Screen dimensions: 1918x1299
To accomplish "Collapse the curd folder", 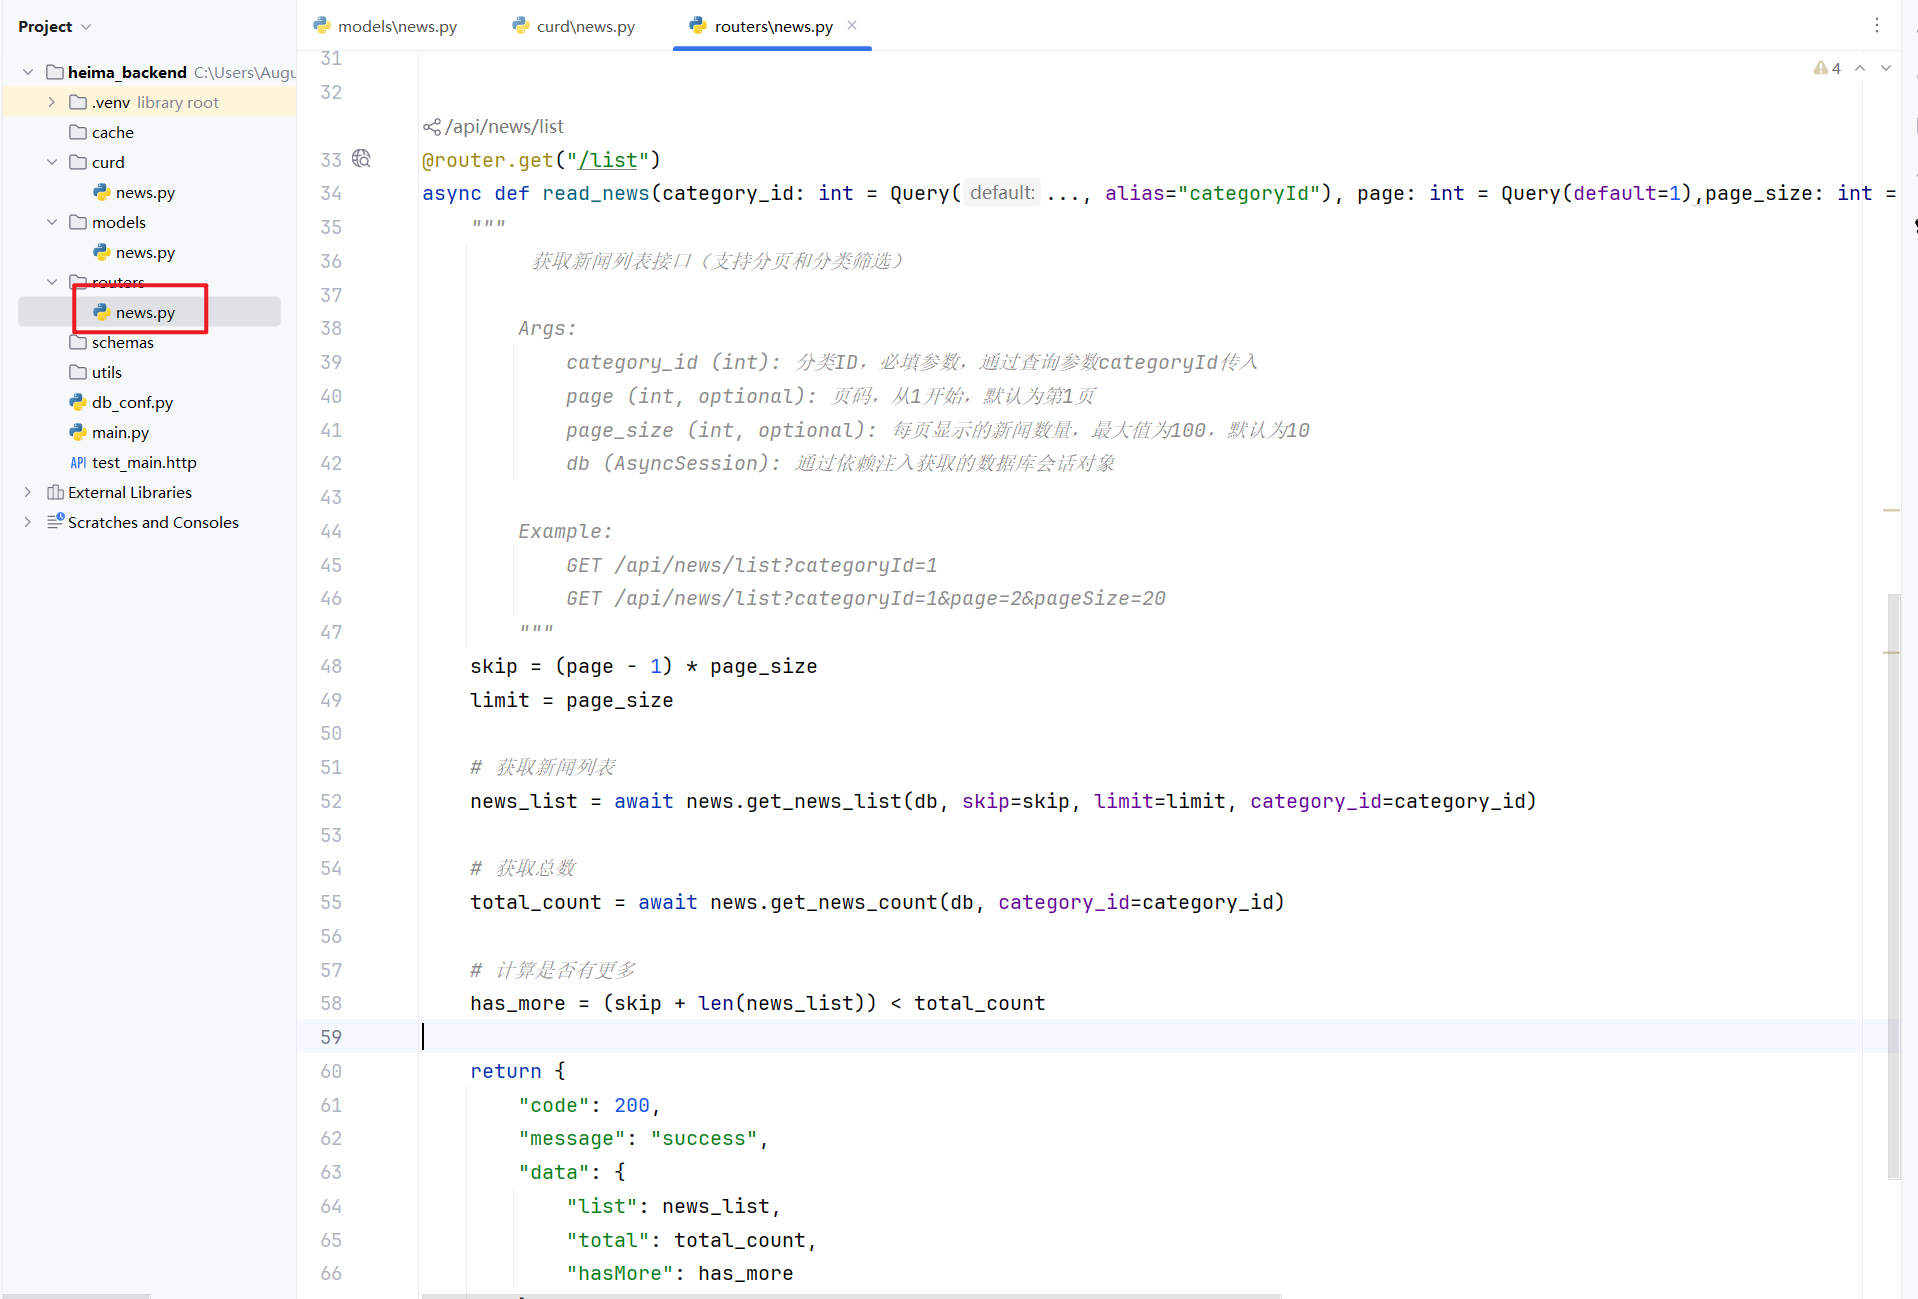I will [x=52, y=162].
